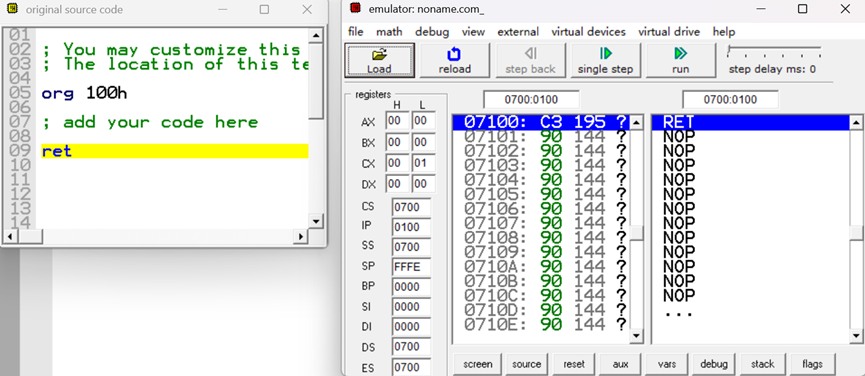The width and height of the screenshot is (865, 376).
Task: Click the SS register field
Action: (412, 247)
